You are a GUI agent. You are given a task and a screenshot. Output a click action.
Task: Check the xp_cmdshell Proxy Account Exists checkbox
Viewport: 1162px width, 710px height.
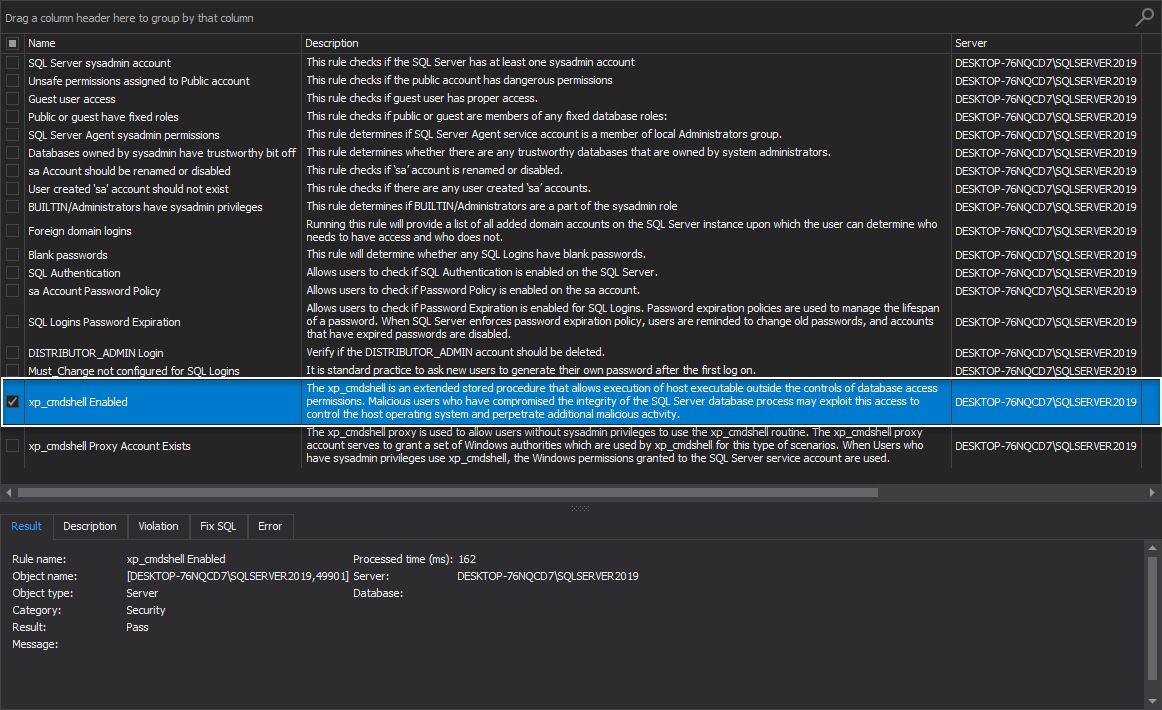pyautogui.click(x=13, y=446)
